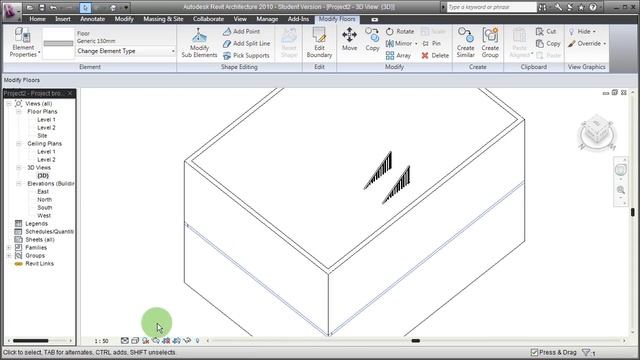Select the Move tool

point(349,40)
